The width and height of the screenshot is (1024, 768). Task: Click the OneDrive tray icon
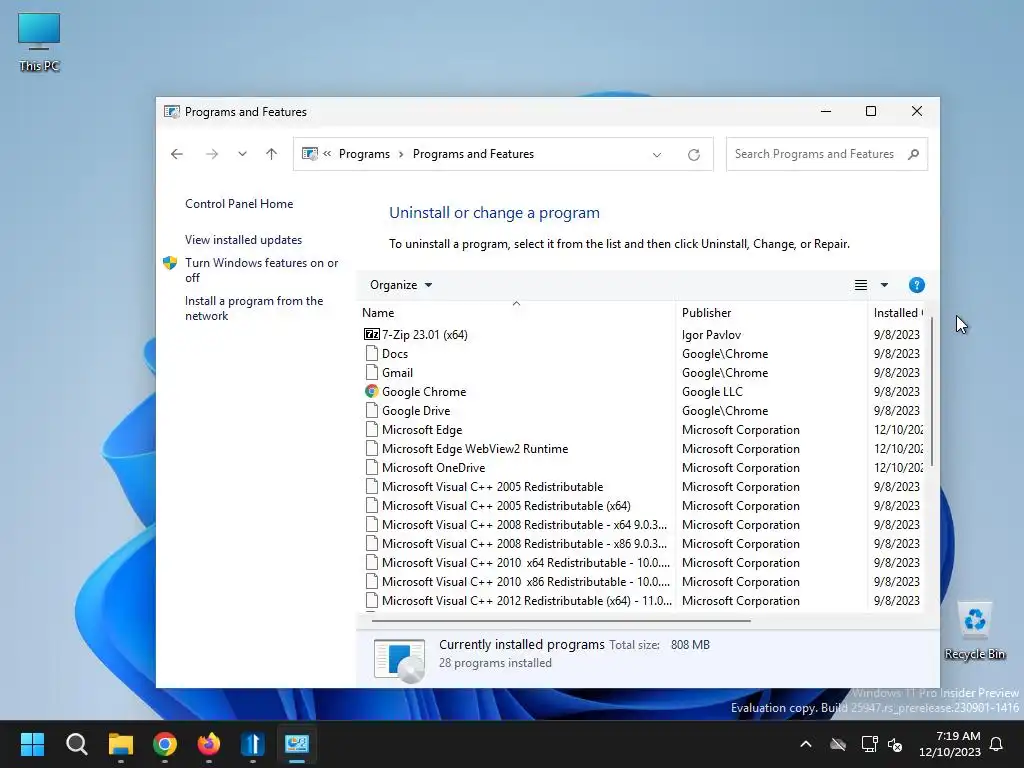838,744
